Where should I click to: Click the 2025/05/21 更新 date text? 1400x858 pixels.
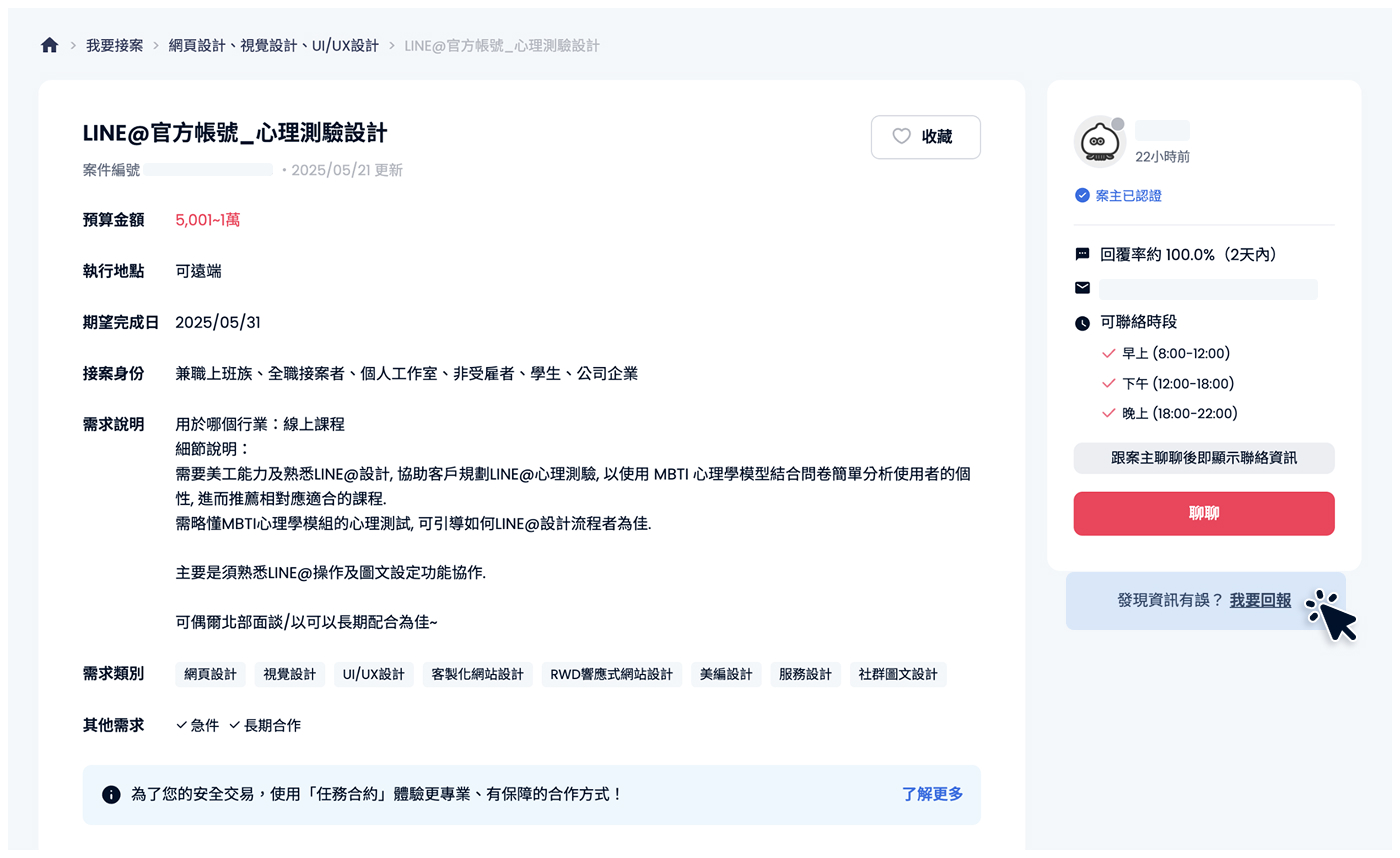pos(347,170)
